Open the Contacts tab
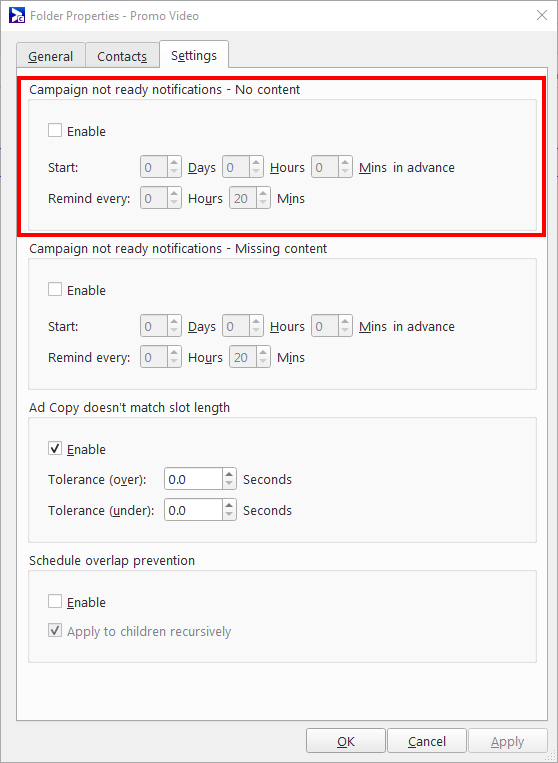This screenshot has height=763, width=558. pyautogui.click(x=122, y=56)
